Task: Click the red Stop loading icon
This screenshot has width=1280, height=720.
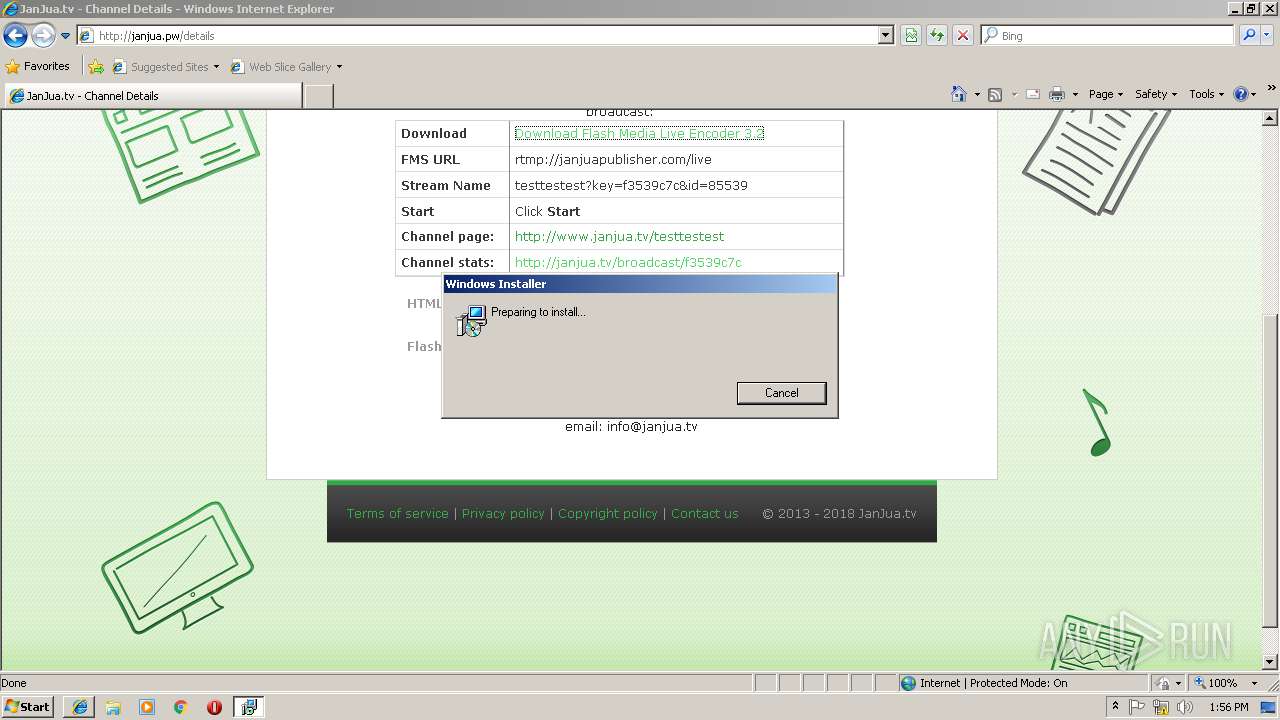Action: [x=963, y=36]
